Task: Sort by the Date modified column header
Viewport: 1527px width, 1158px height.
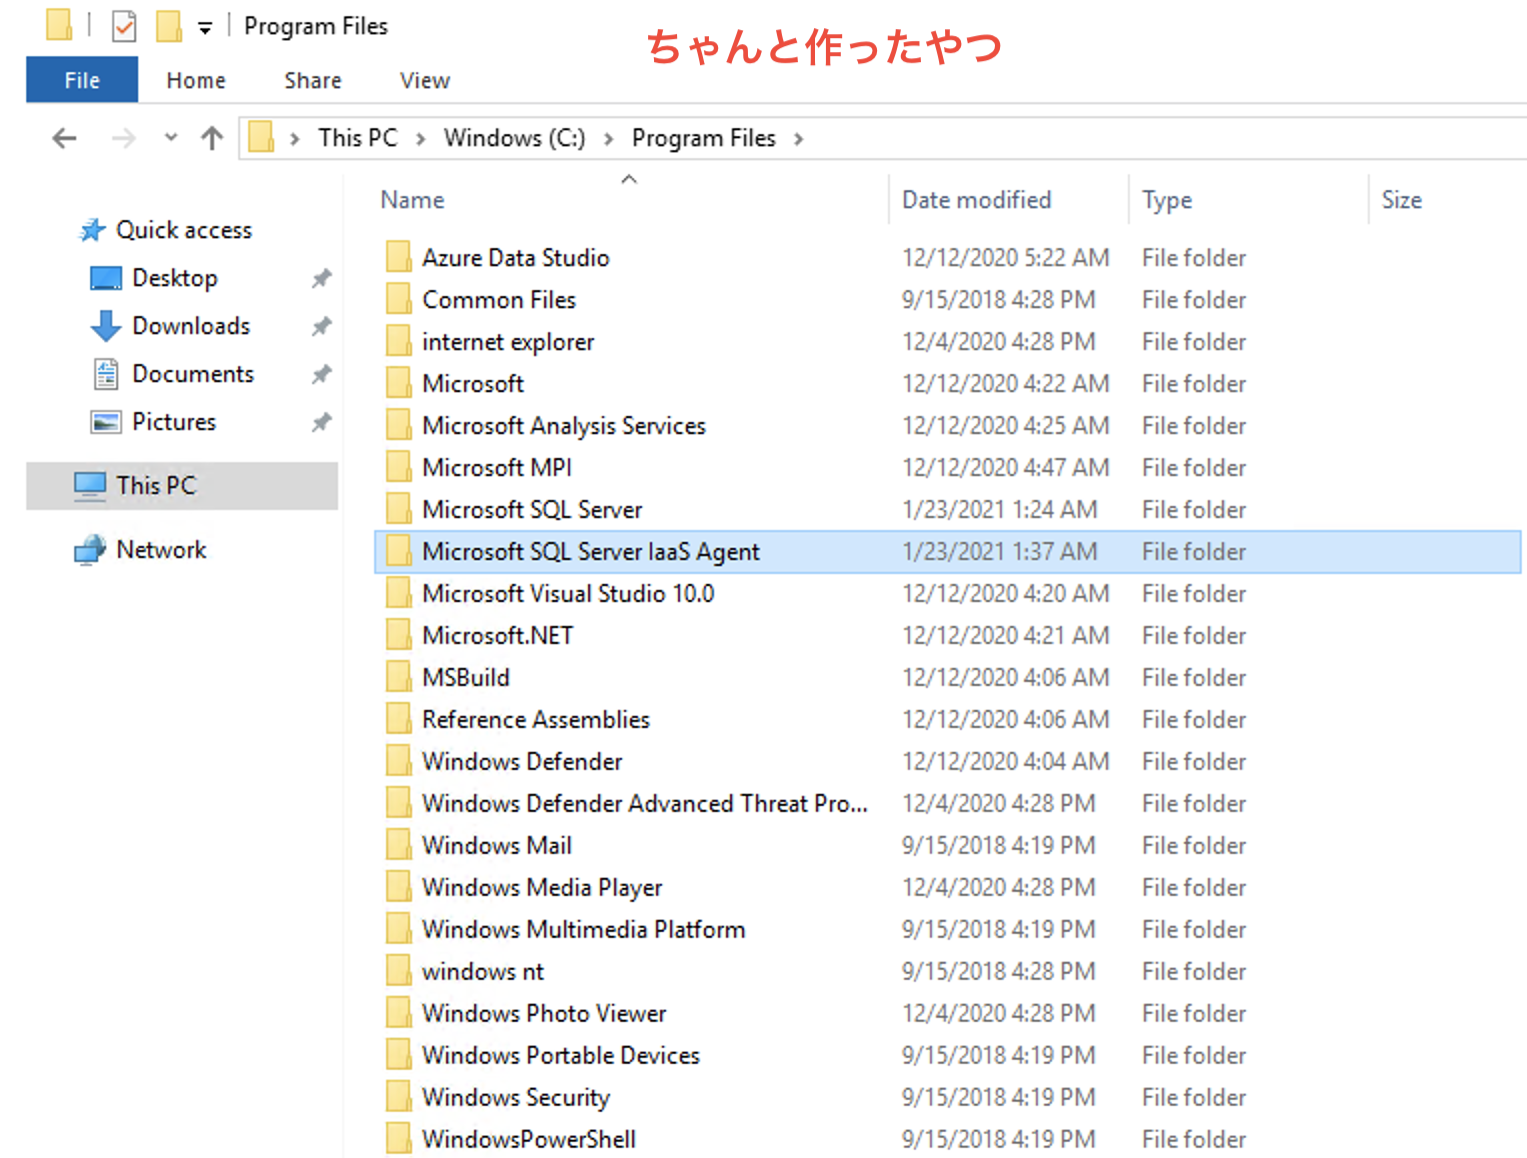Action: click(976, 200)
